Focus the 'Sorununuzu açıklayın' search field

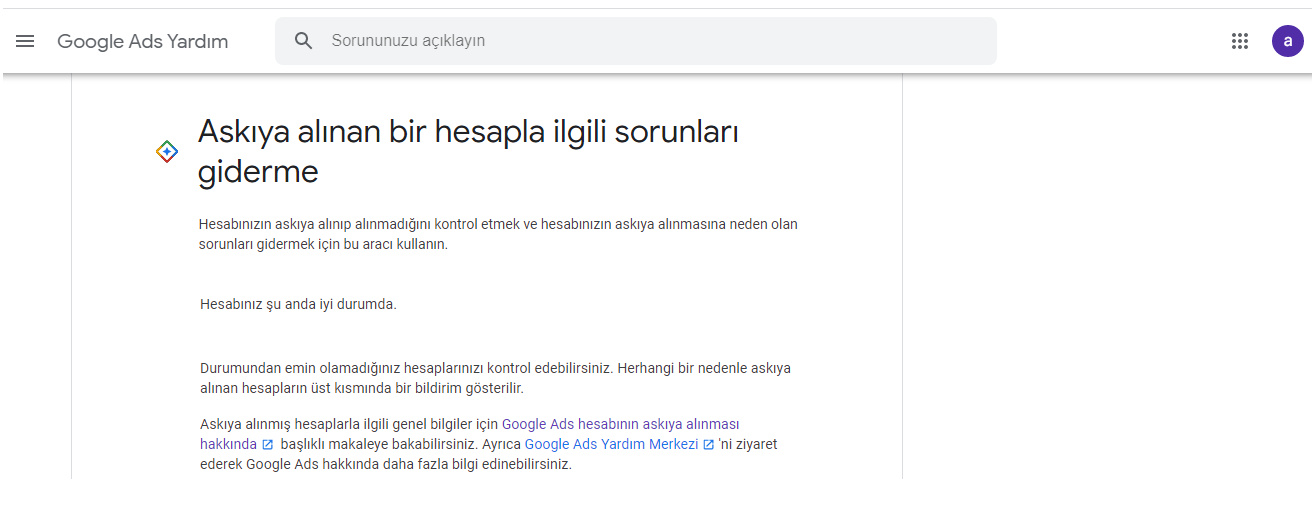636,41
